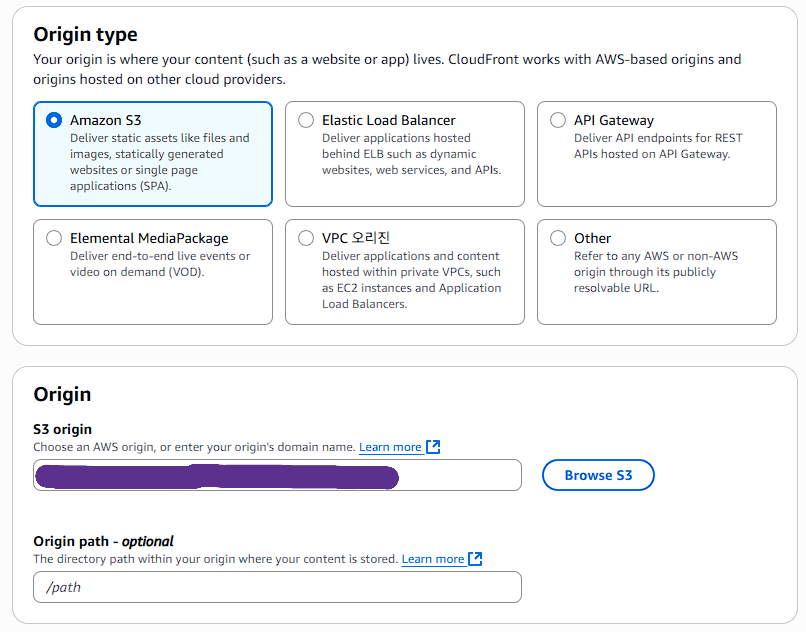Follow the Learn more link under S3 origin

coord(390,447)
